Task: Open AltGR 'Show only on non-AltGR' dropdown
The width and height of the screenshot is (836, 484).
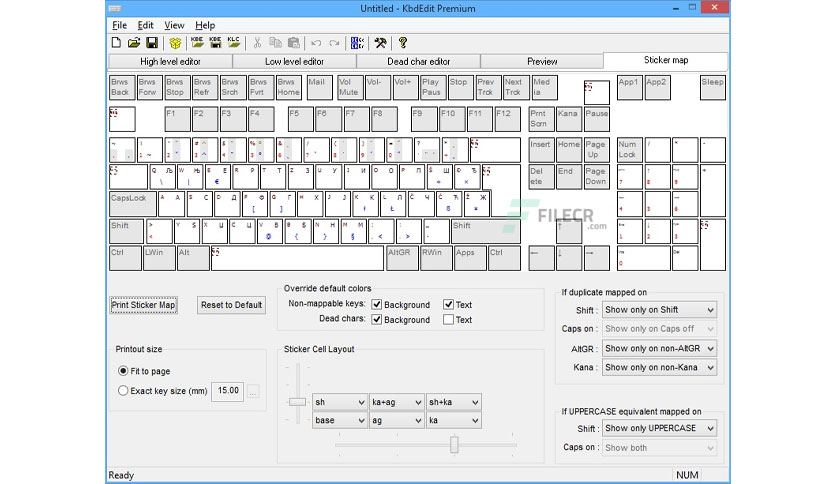Action: click(659, 348)
